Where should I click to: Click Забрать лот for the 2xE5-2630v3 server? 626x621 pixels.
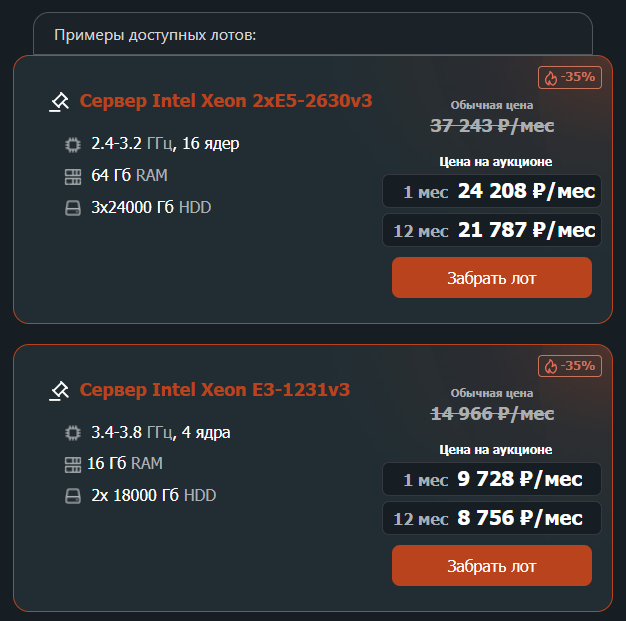492,278
